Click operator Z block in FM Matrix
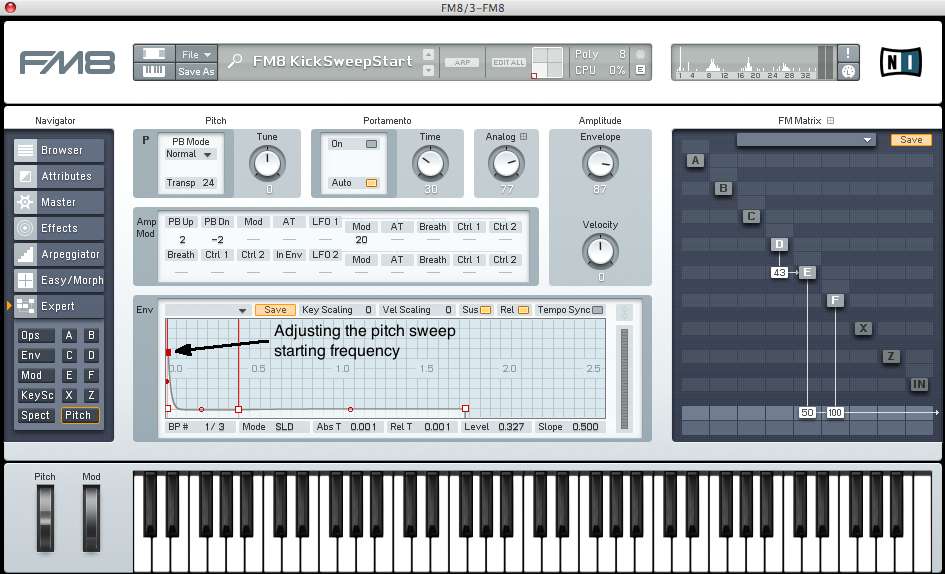The width and height of the screenshot is (945, 574). (891, 356)
